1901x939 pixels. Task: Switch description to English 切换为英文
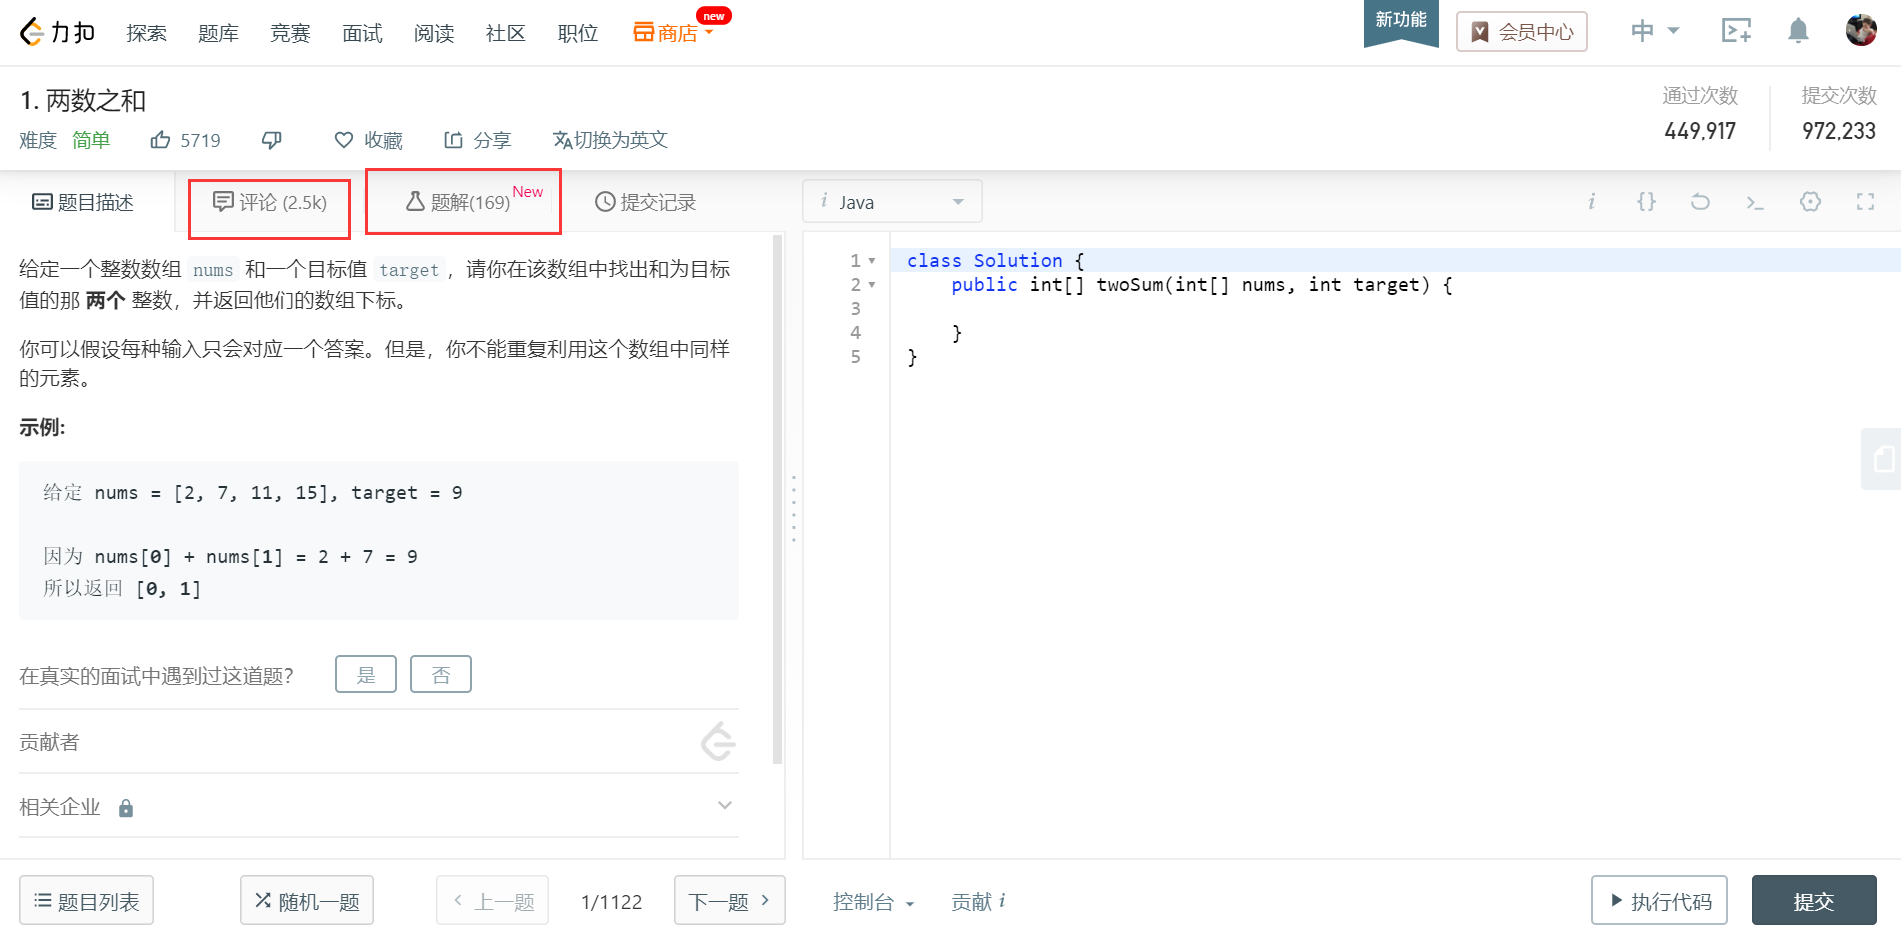point(610,140)
